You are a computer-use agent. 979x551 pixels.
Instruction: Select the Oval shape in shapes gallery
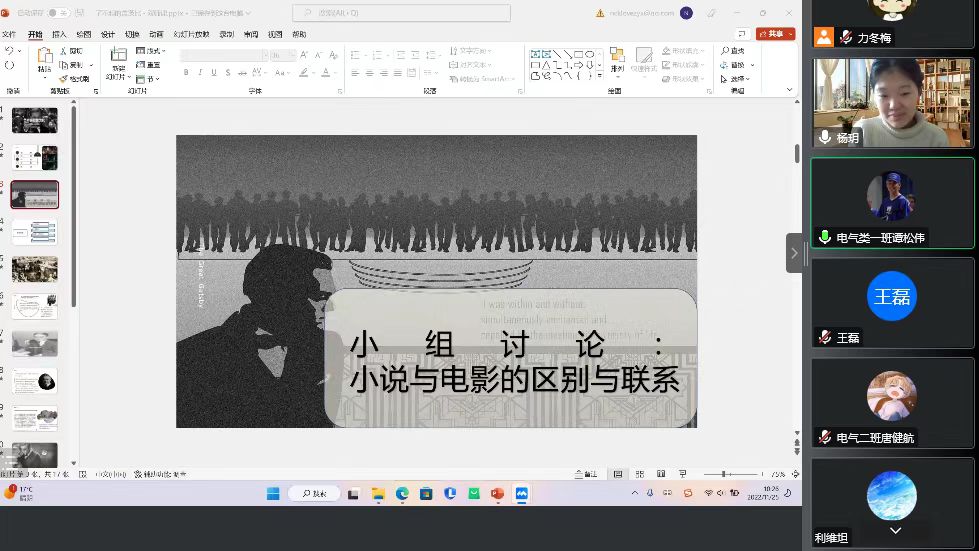(589, 54)
